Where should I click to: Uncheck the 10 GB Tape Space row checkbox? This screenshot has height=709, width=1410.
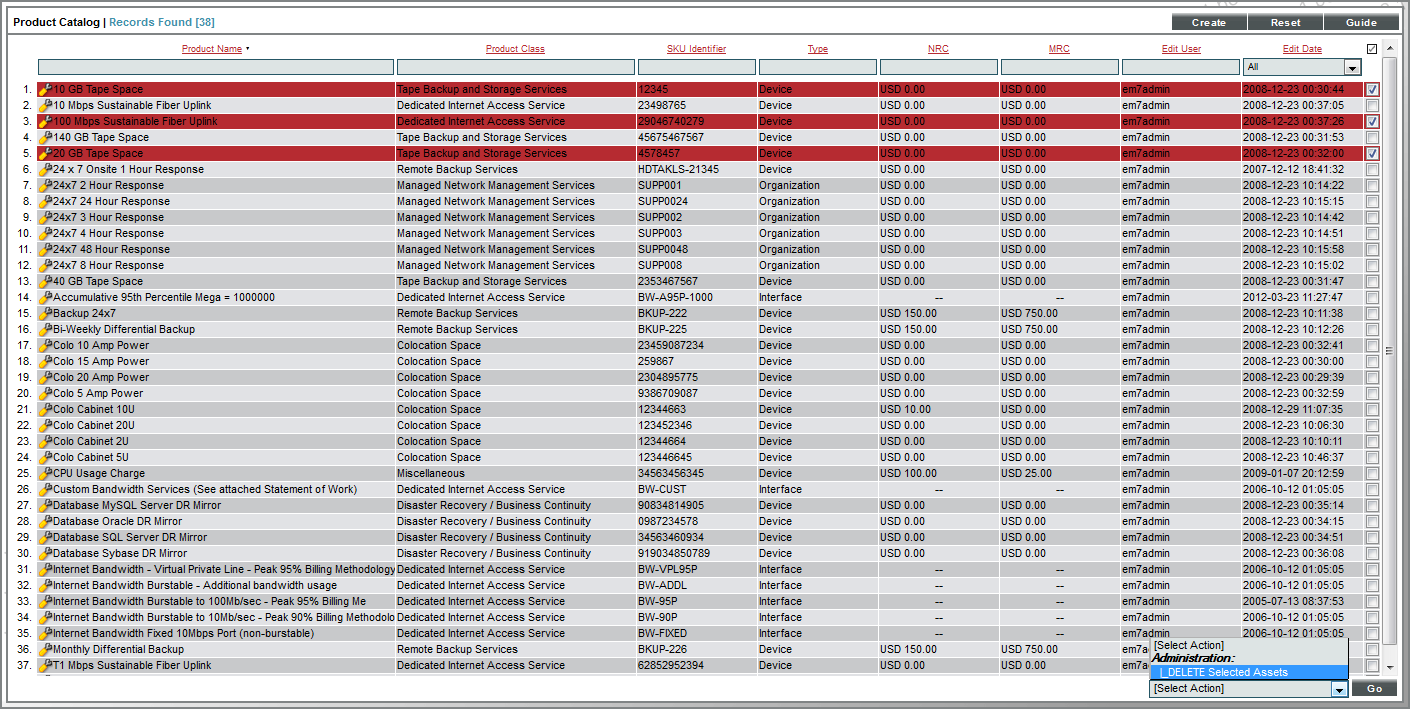tap(1372, 90)
